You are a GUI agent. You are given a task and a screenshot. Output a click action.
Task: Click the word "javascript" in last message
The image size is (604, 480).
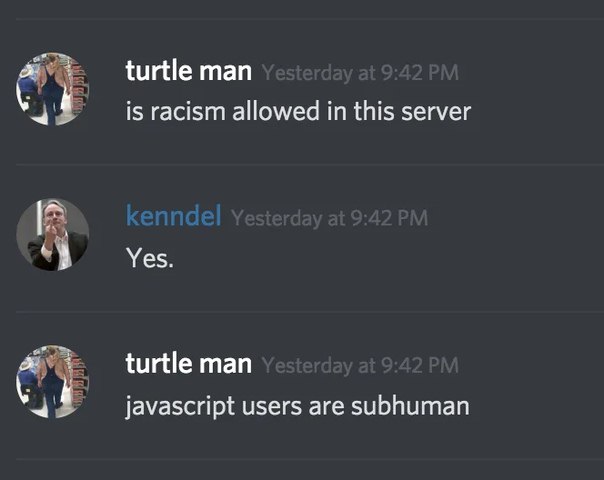(x=180, y=408)
